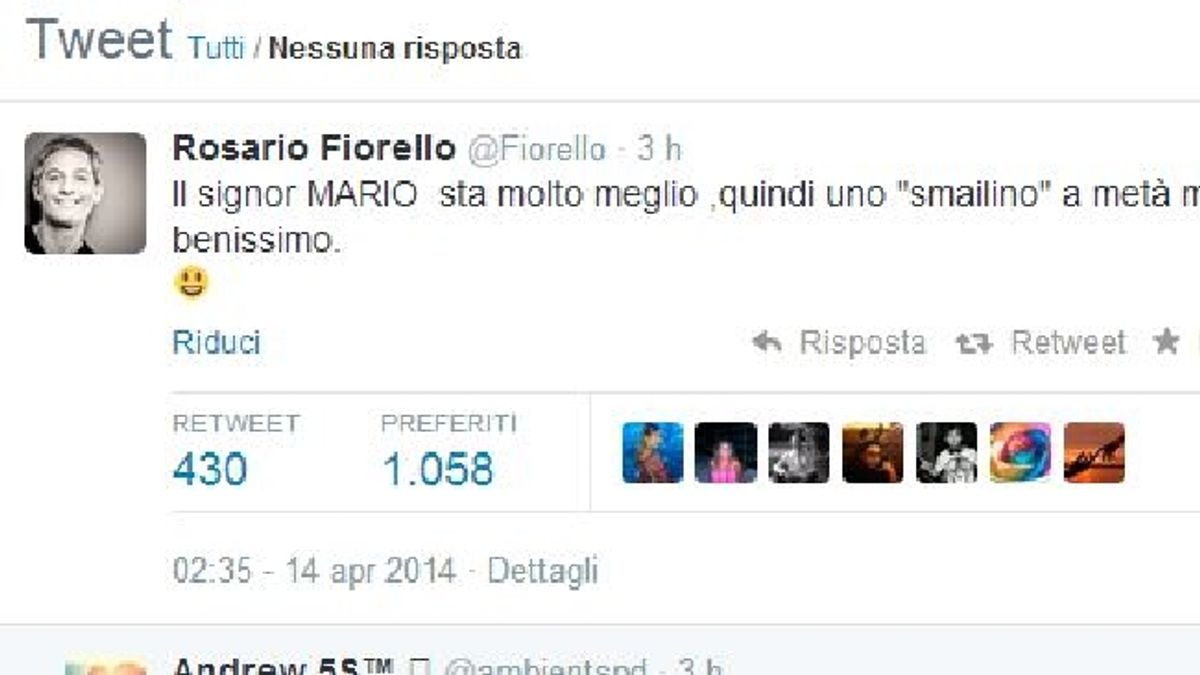The width and height of the screenshot is (1200, 675).
Task: Click the Risposta reply button text
Action: click(x=862, y=343)
